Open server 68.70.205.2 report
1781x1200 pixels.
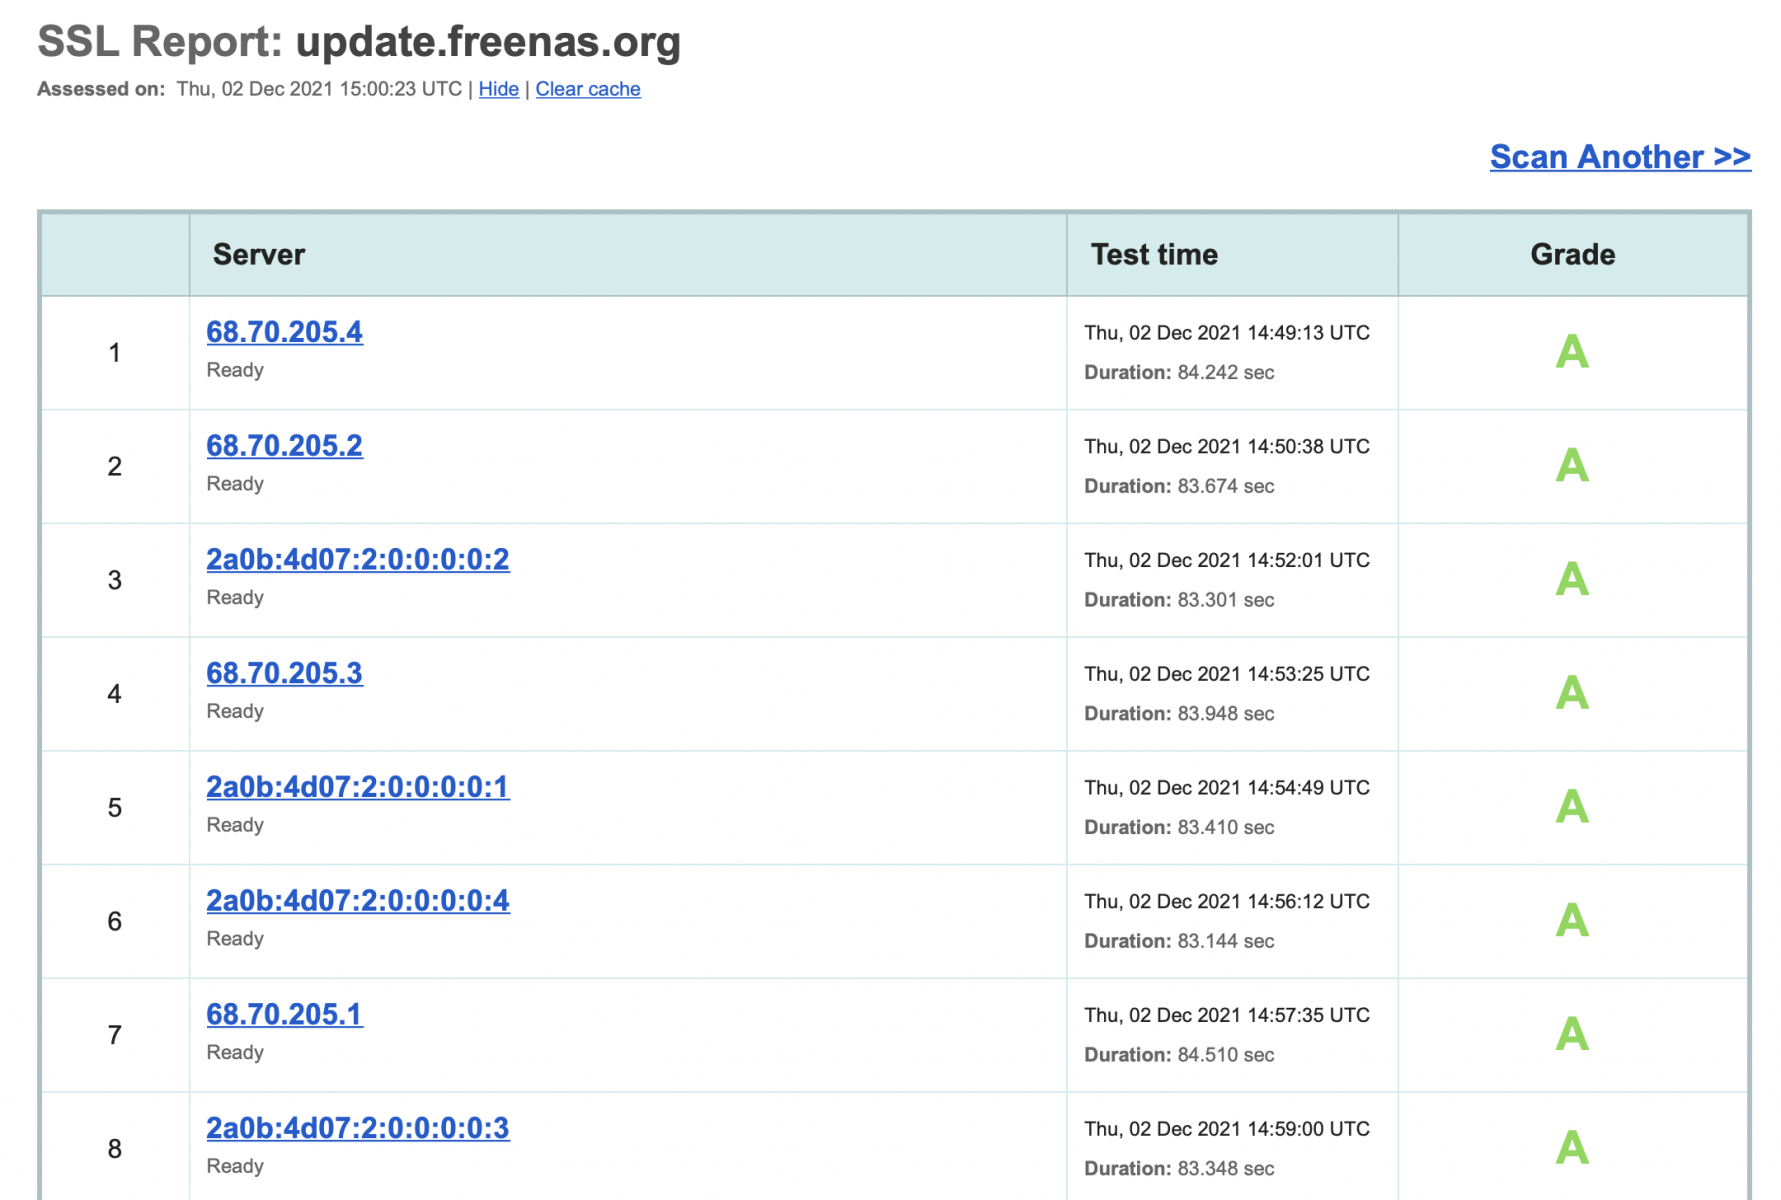pos(284,446)
